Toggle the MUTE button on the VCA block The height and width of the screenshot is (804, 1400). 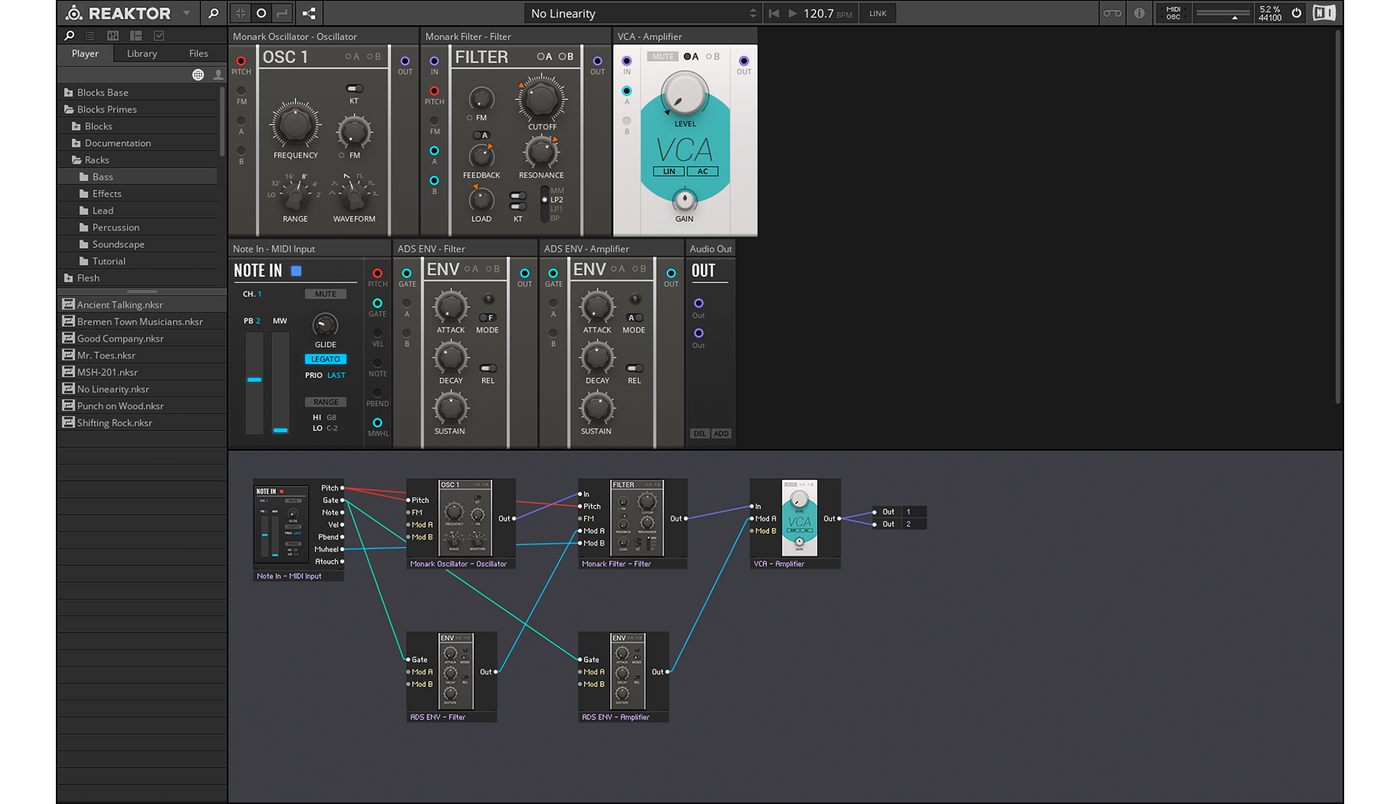point(663,57)
